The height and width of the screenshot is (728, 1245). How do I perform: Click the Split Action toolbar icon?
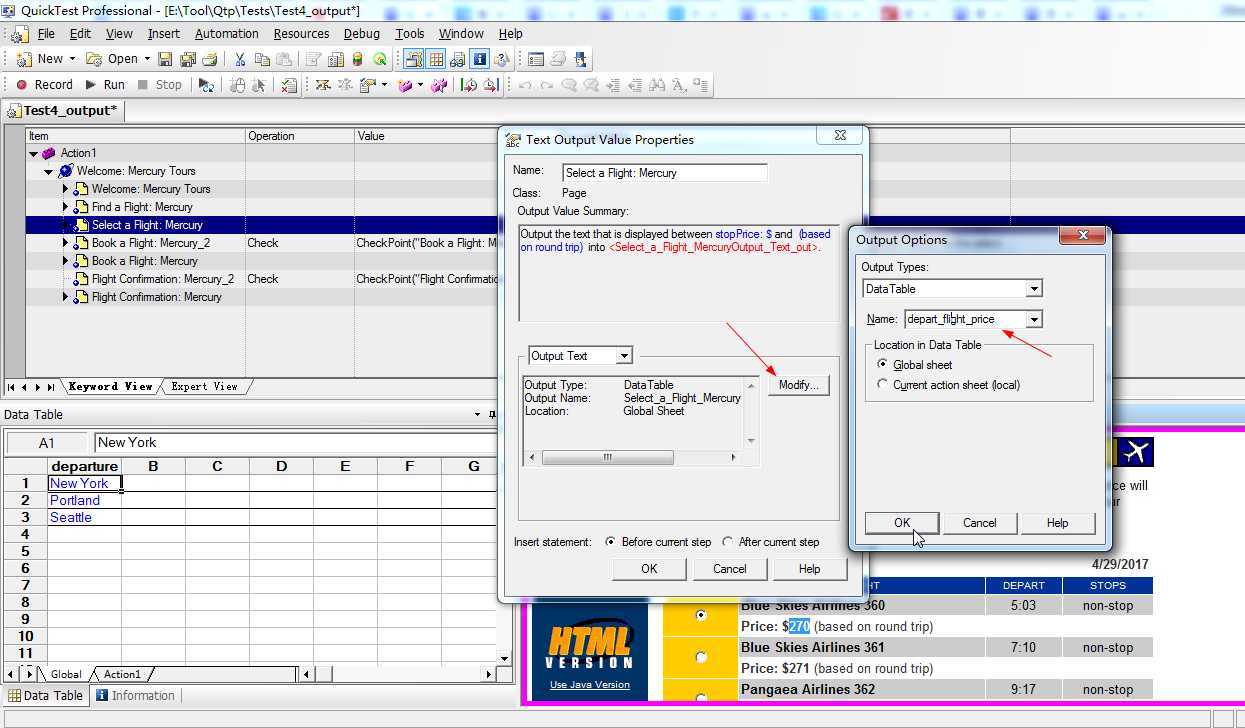click(x=437, y=85)
